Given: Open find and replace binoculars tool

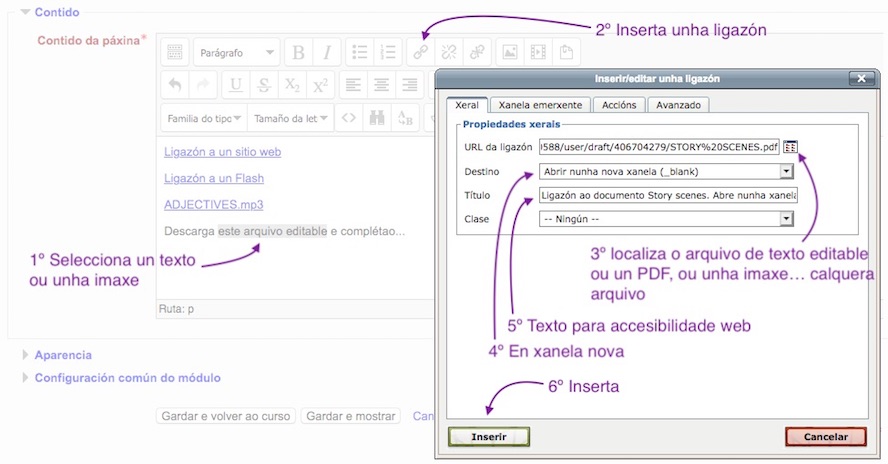Looking at the screenshot, I should tap(377, 118).
